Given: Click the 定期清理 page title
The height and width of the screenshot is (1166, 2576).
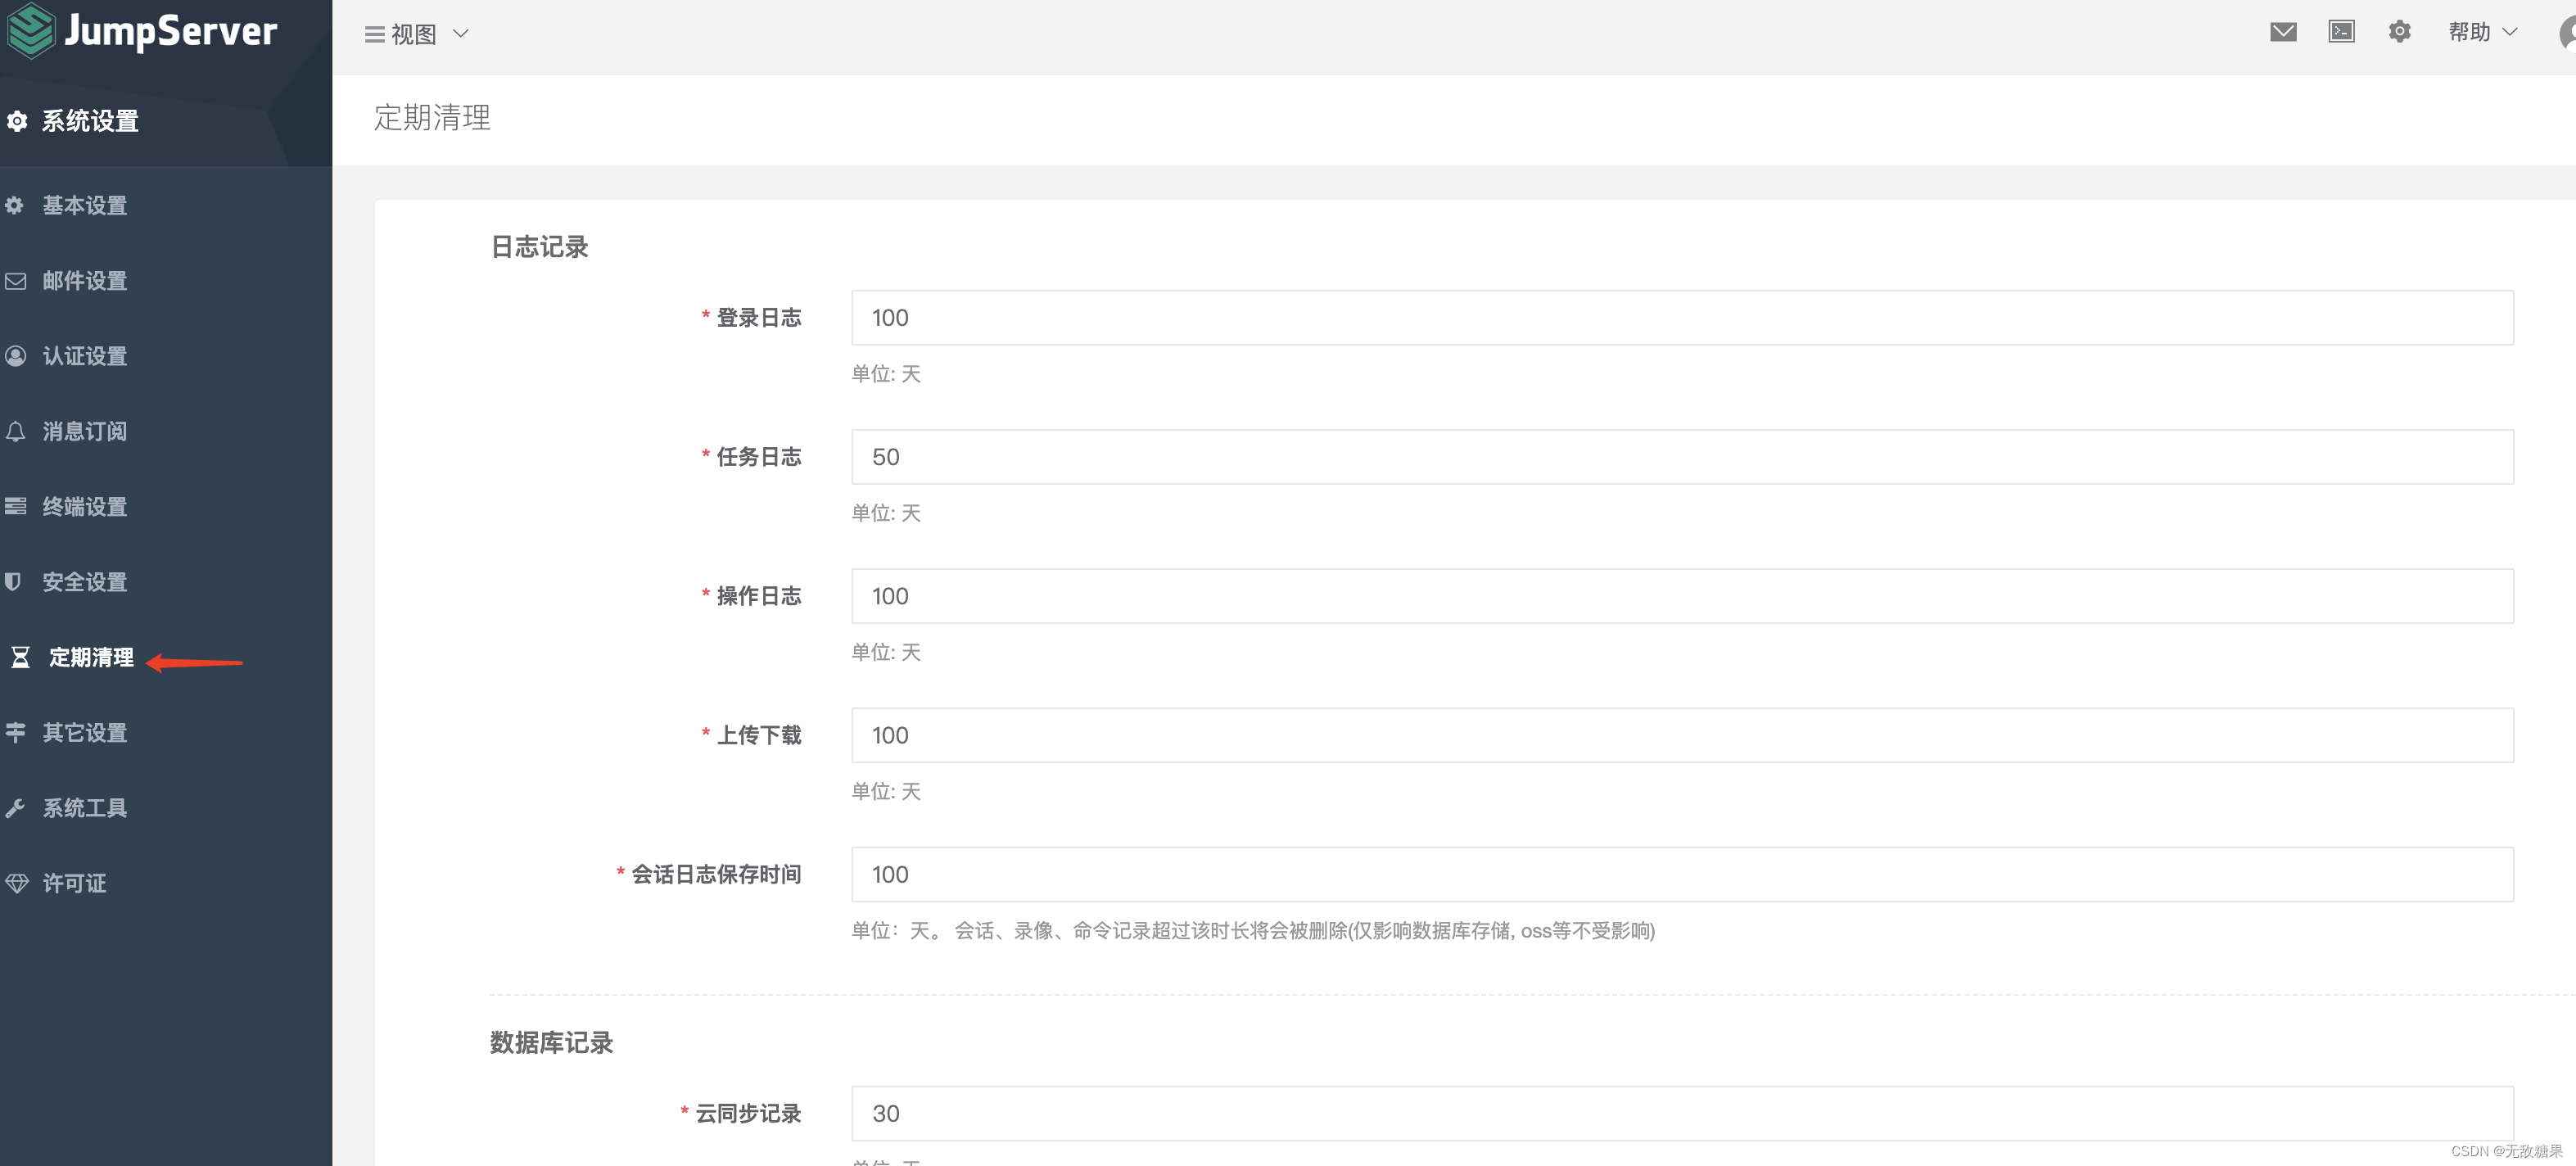Looking at the screenshot, I should pos(432,117).
